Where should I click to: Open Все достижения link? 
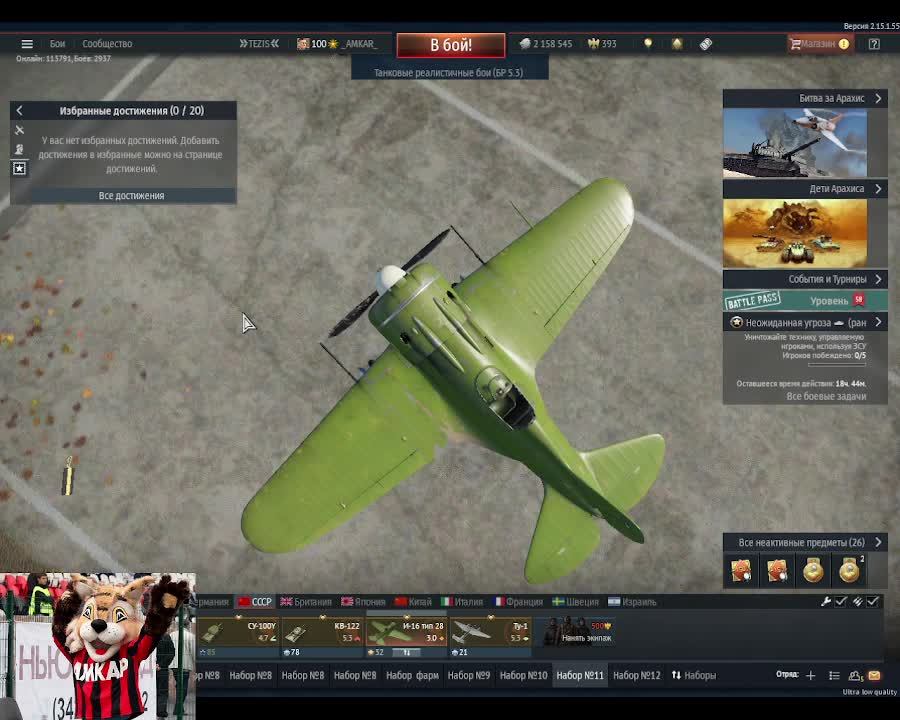pyautogui.click(x=131, y=196)
